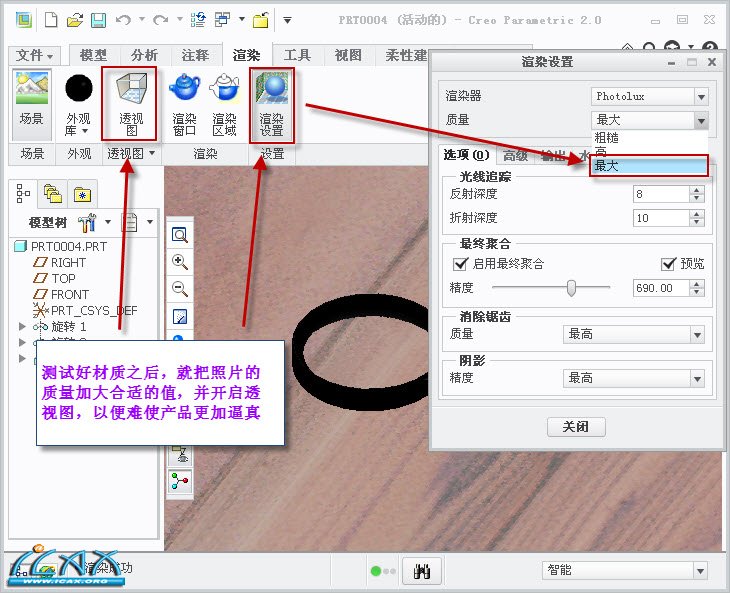
Task: Open the 文件 file menu
Action: click(x=34, y=55)
